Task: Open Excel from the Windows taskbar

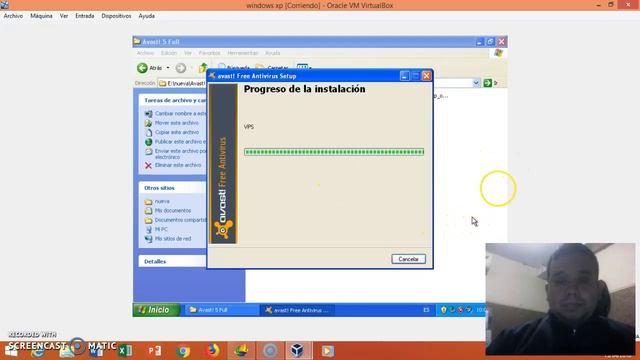Action: (125, 351)
